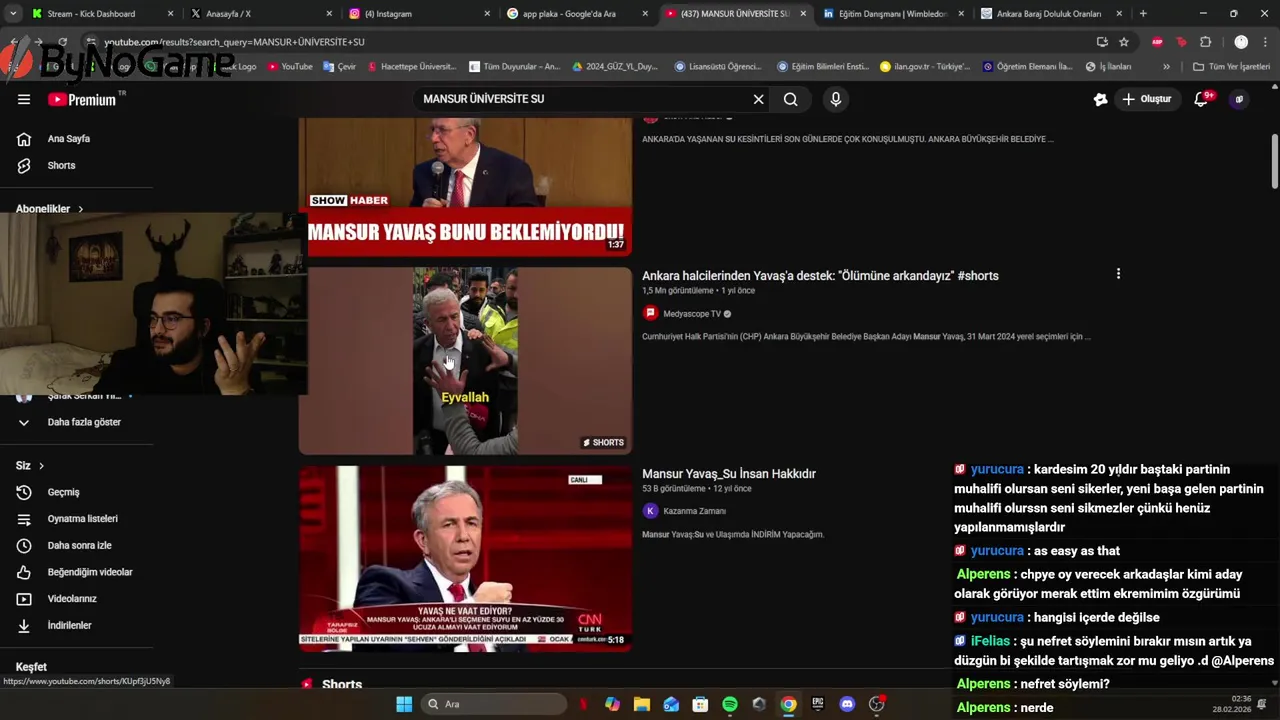Click the page's vertical scrollbar
This screenshot has height=720, width=1280.
[1274, 160]
